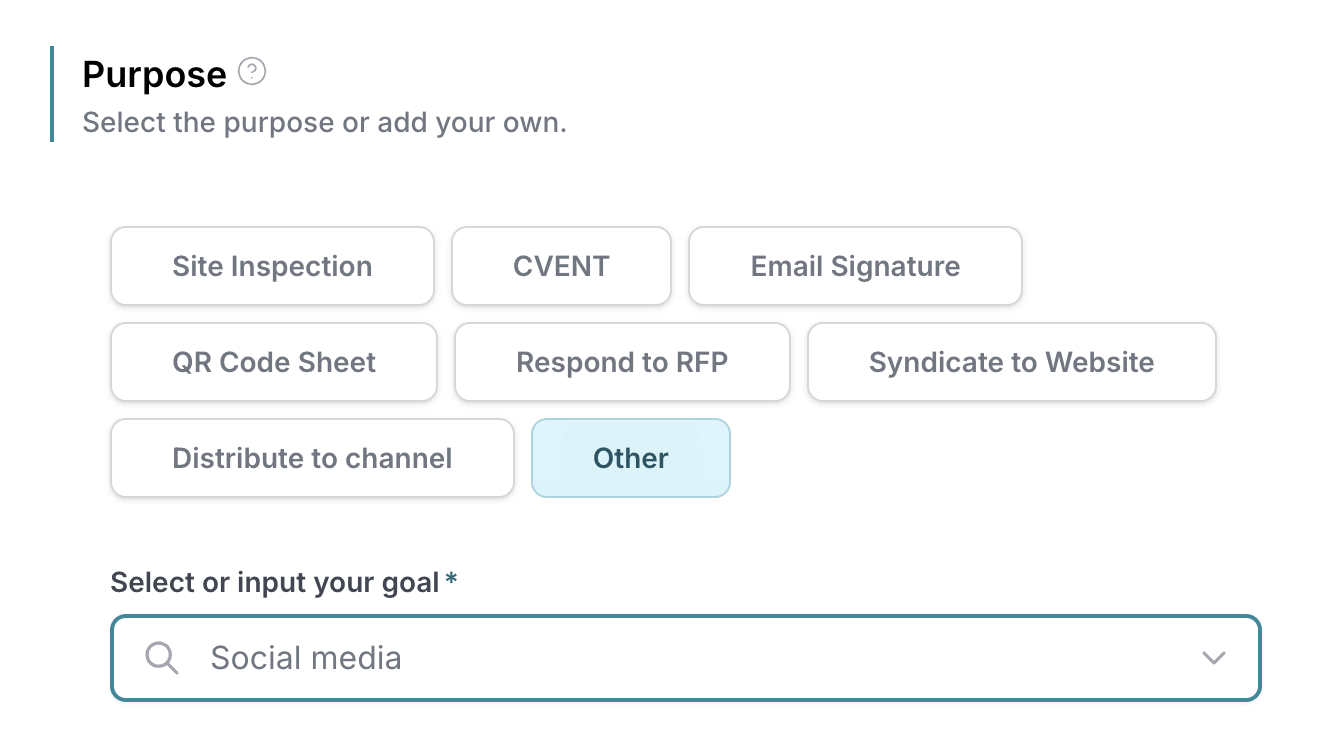Deselect the highlighted Other purpose
Viewport: 1326px width, 738px height.
coord(631,458)
